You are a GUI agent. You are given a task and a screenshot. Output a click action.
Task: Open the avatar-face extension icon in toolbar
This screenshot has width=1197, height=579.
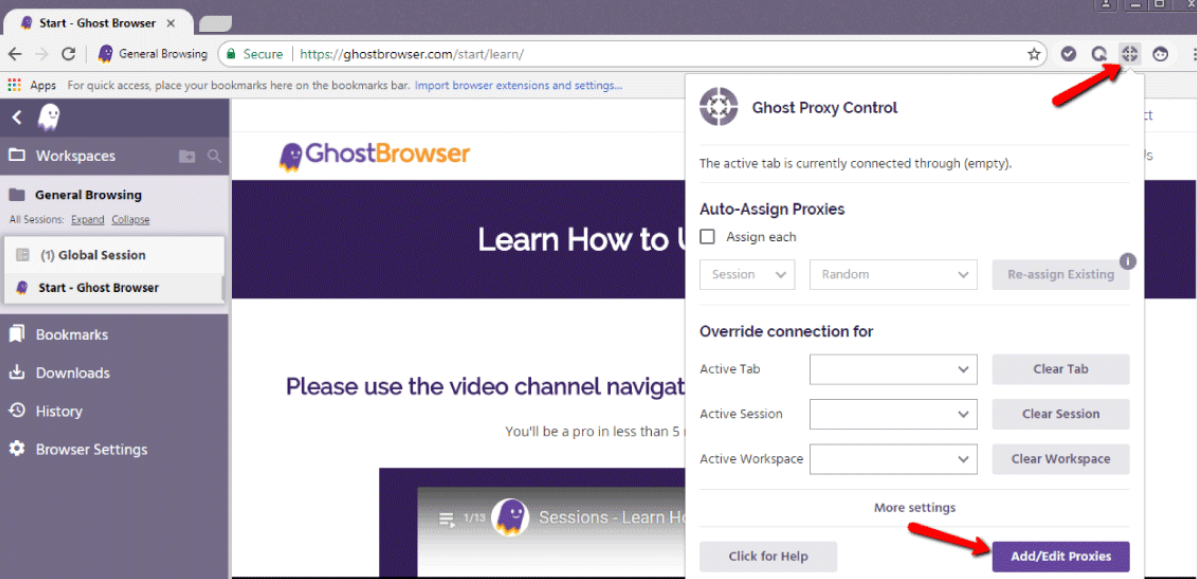point(1160,54)
